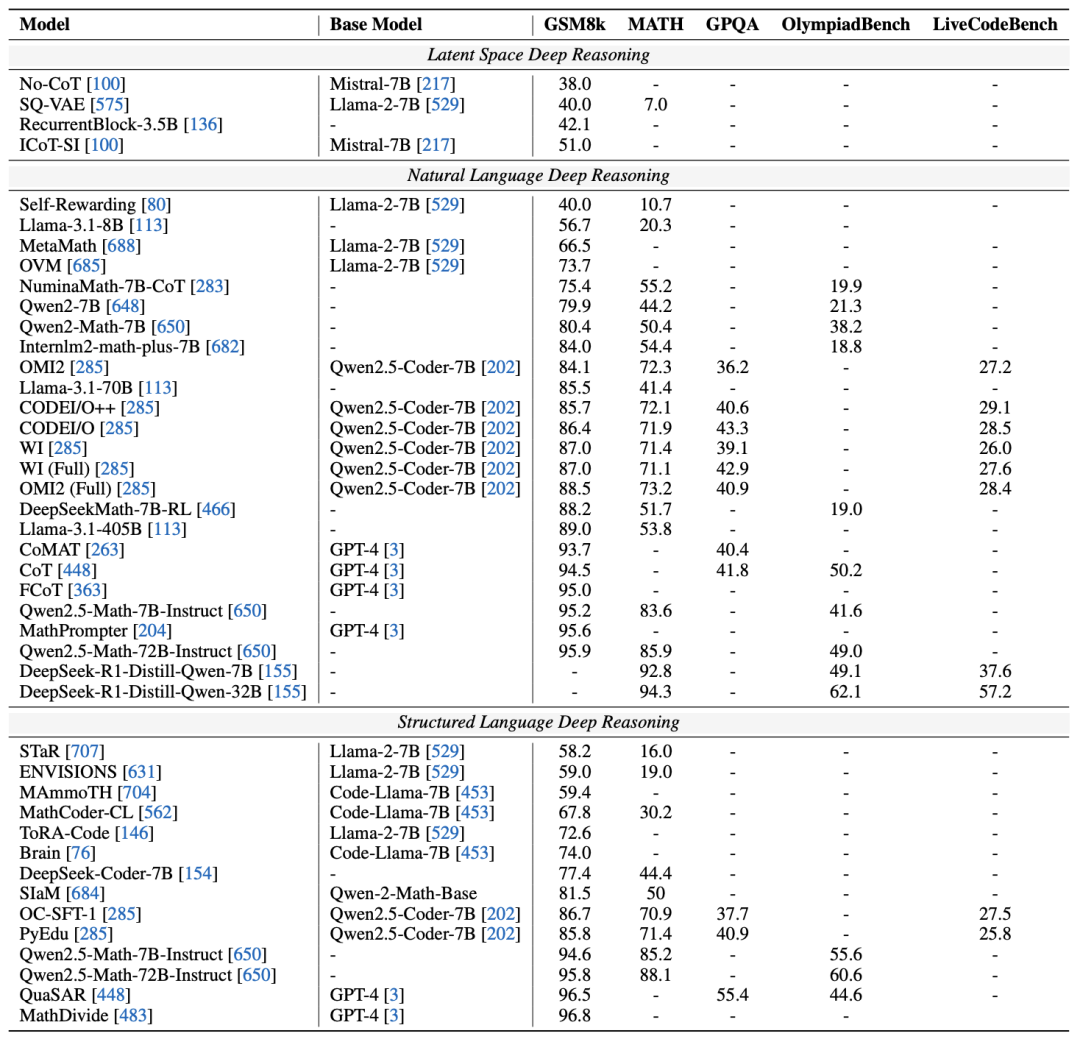Screen dimensions: 1080x1039
Task: Select the OlympiadBench value '38.2' for Qwen2-Math-7B
Action: tap(846, 327)
